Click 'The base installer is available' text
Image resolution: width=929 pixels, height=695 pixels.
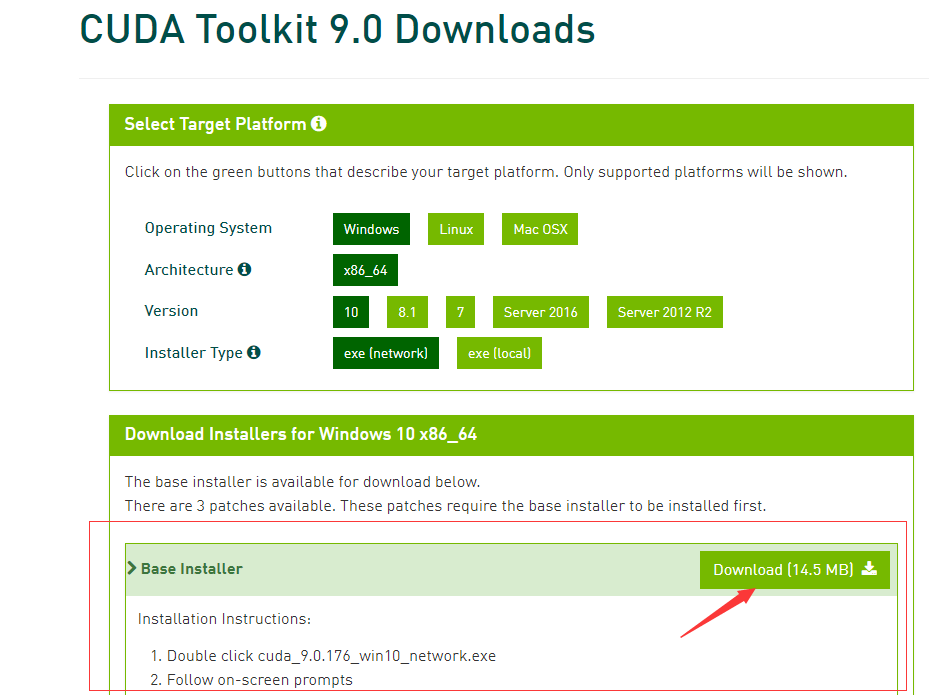pyautogui.click(x=302, y=482)
